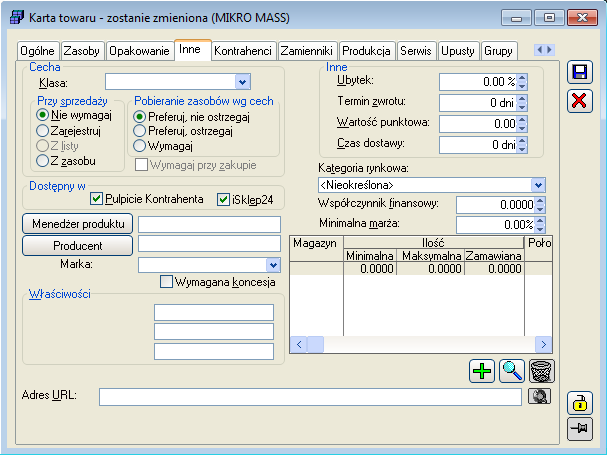
Task: Click the Magazyn column header
Action: click(316, 249)
